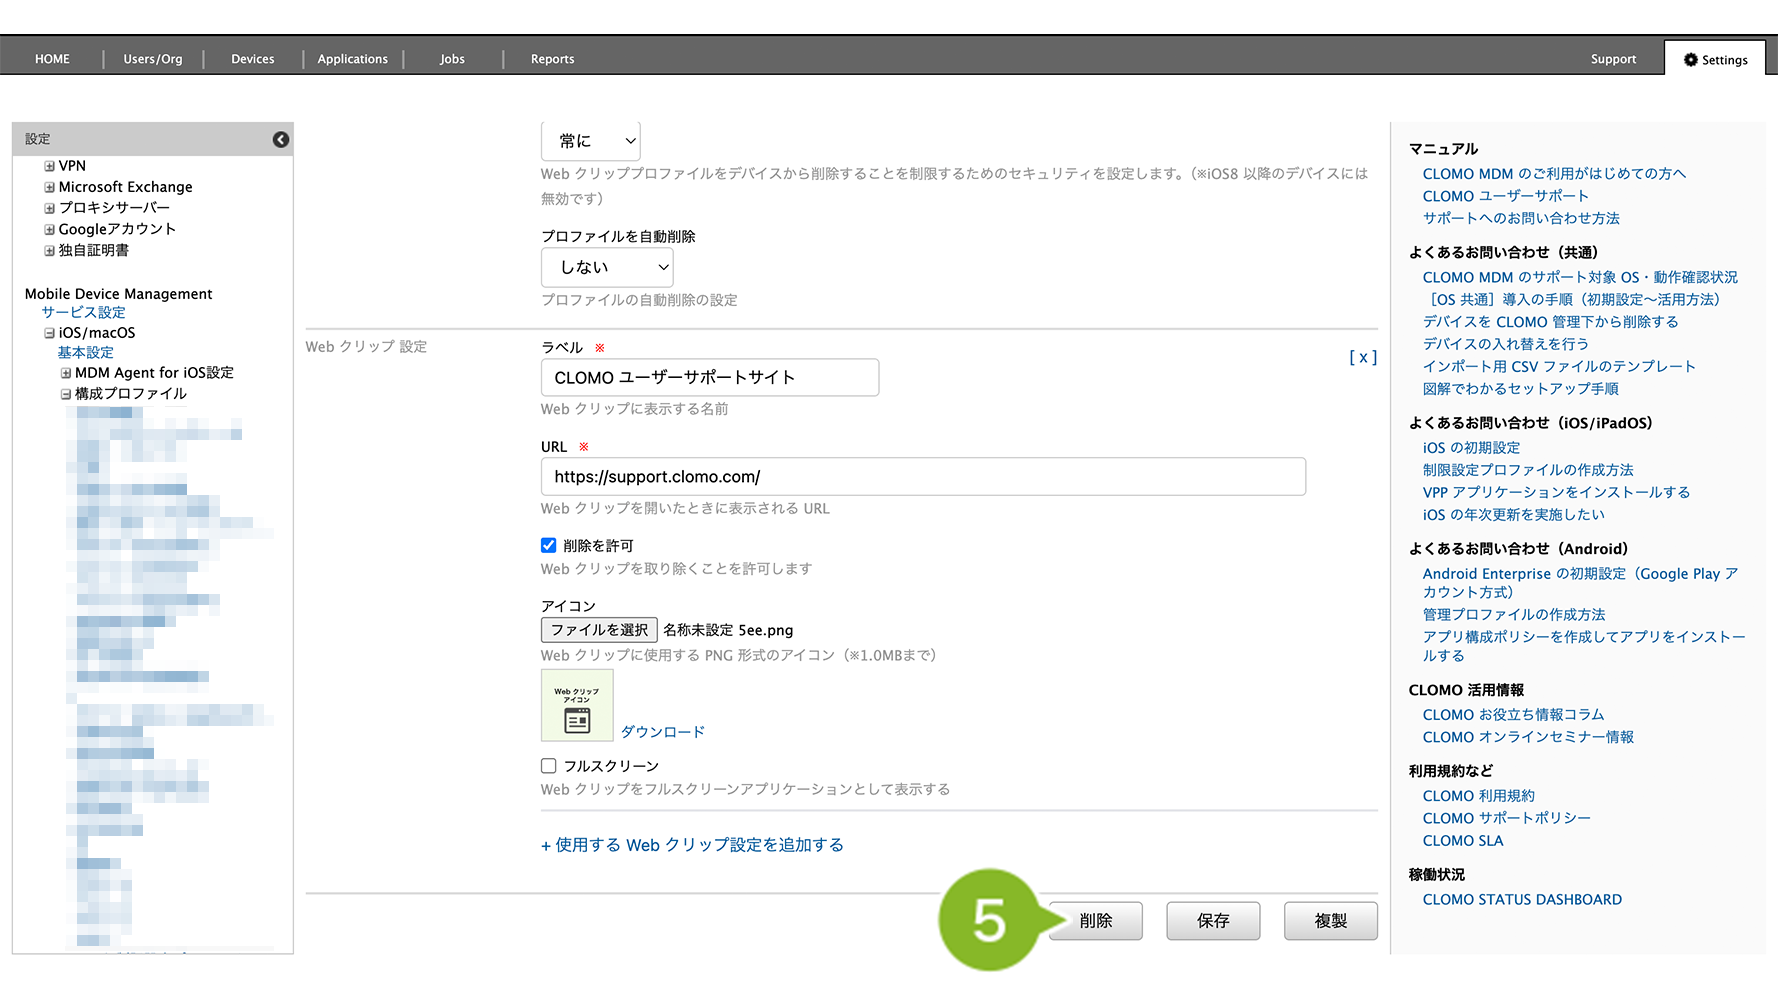
Task: Click ファイルを選択 to choose icon file
Action: pyautogui.click(x=599, y=630)
